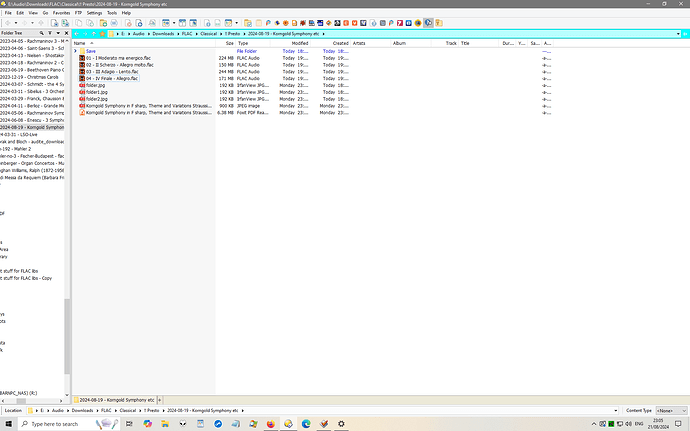Select file 03 - III Adagio - Lento.flac
Viewport: 690px width, 431px height.
point(112,72)
